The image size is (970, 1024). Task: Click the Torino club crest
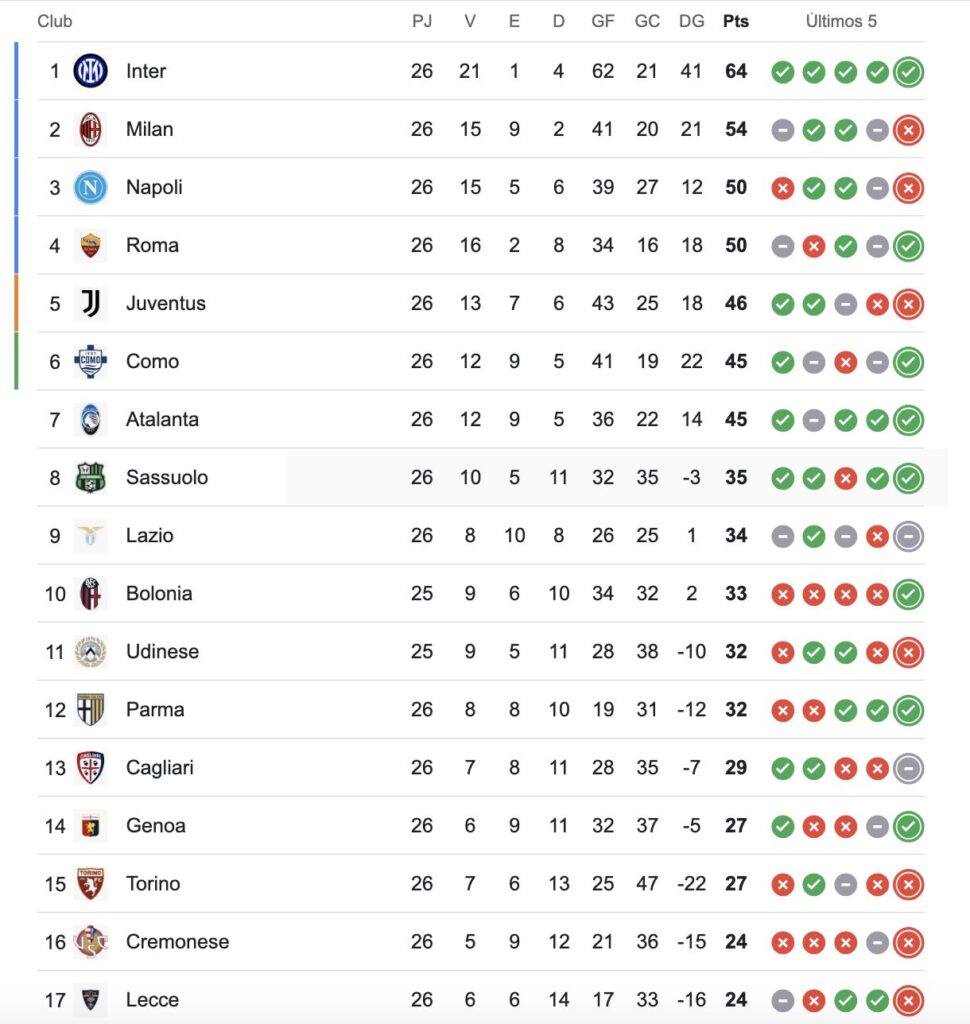coord(90,883)
